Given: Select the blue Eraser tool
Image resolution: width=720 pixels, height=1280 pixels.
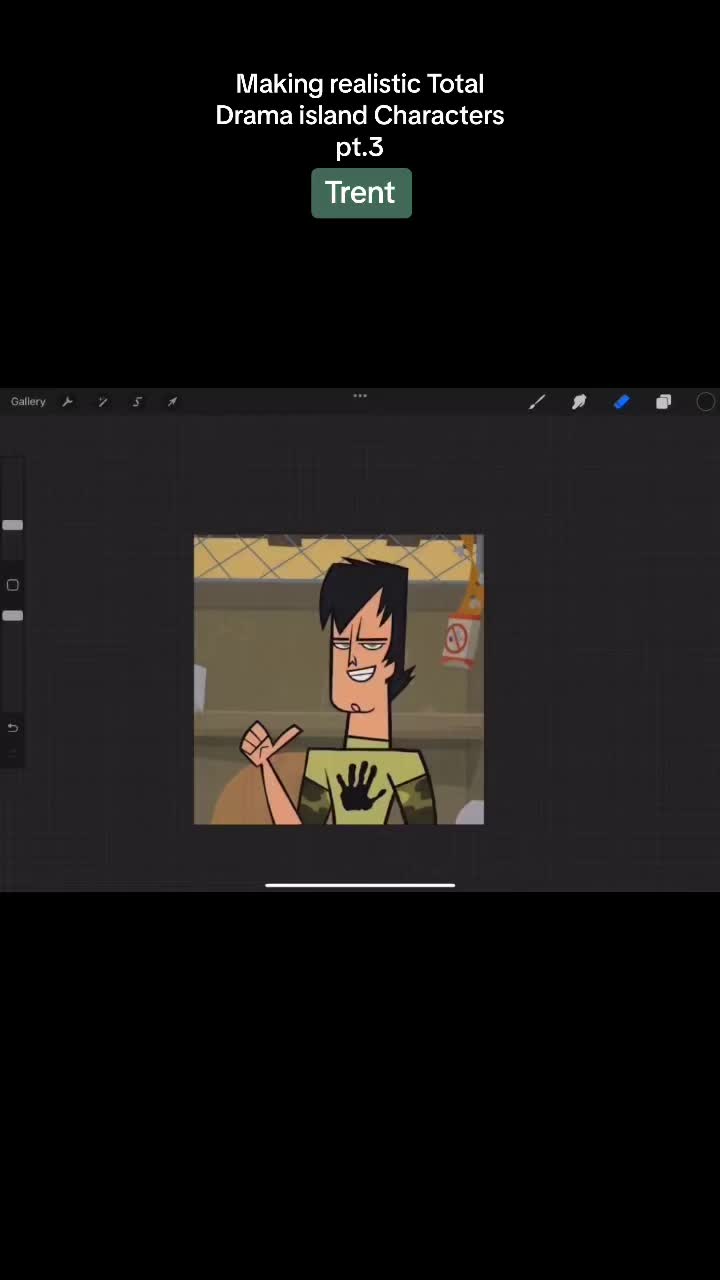Looking at the screenshot, I should pyautogui.click(x=621, y=402).
